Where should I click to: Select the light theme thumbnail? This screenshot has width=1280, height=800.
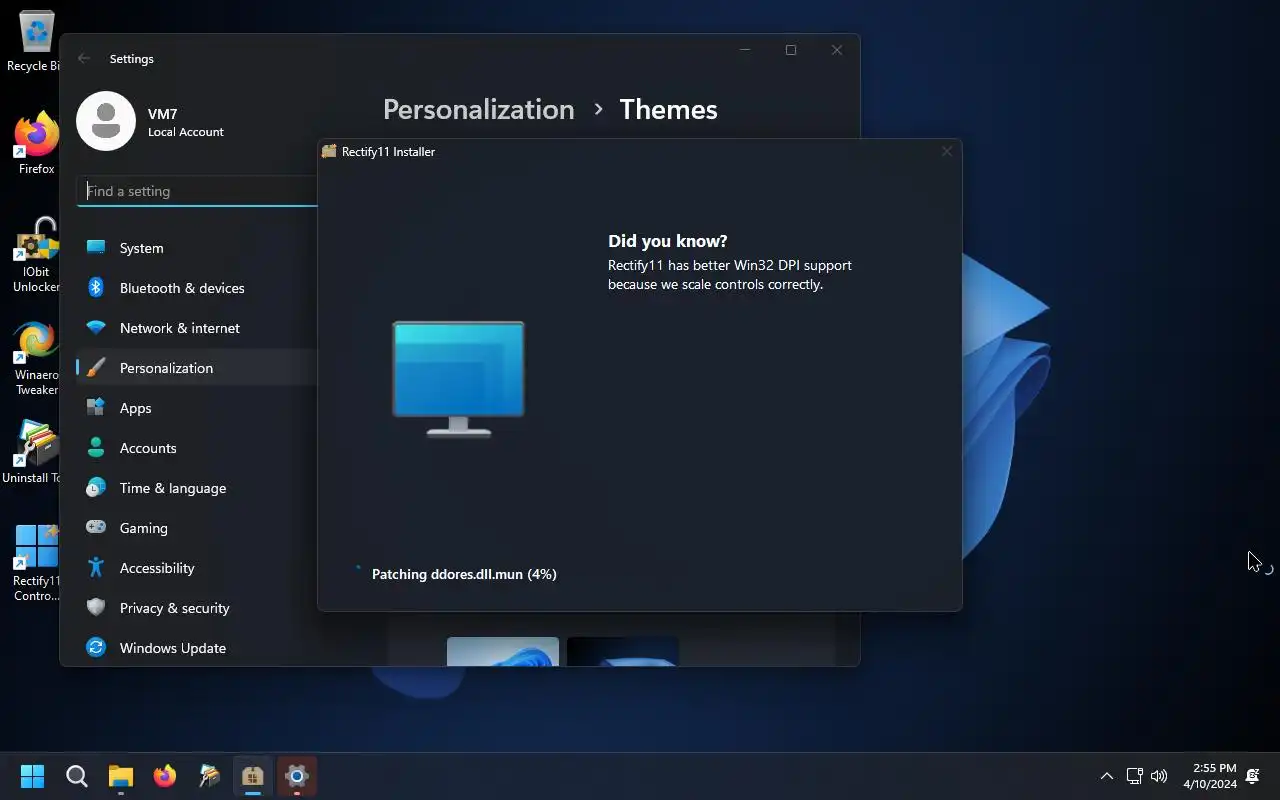click(x=503, y=651)
